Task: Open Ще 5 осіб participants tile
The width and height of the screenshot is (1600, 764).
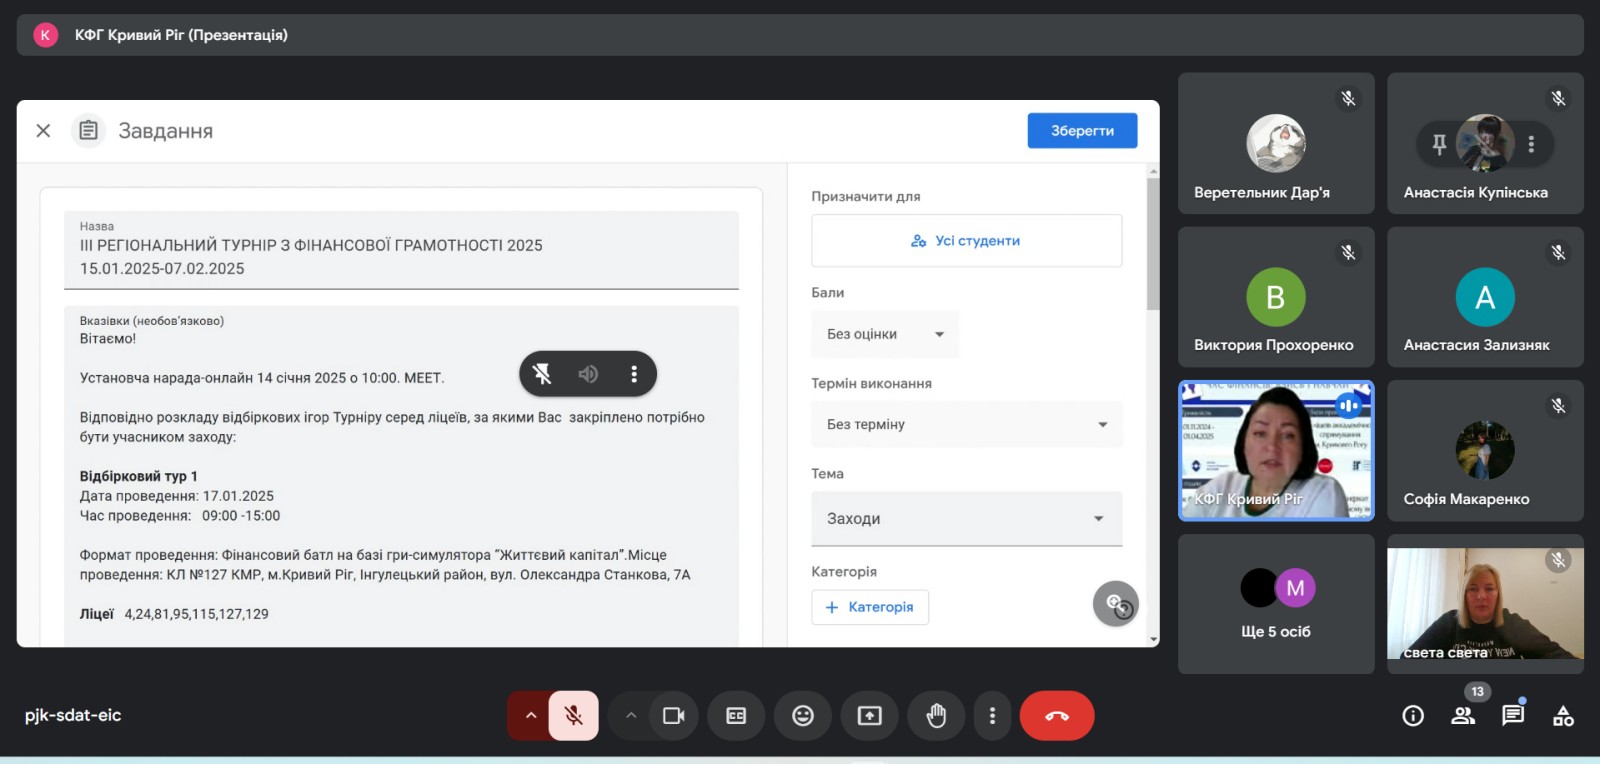Action: 1276,604
